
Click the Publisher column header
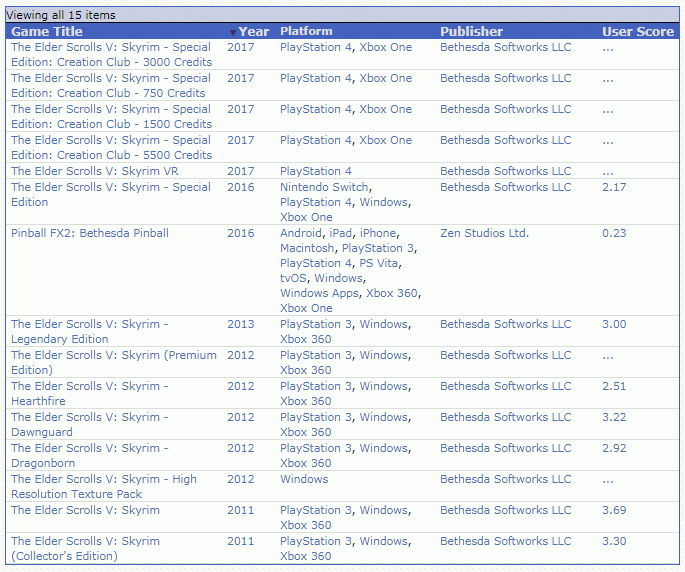[471, 31]
